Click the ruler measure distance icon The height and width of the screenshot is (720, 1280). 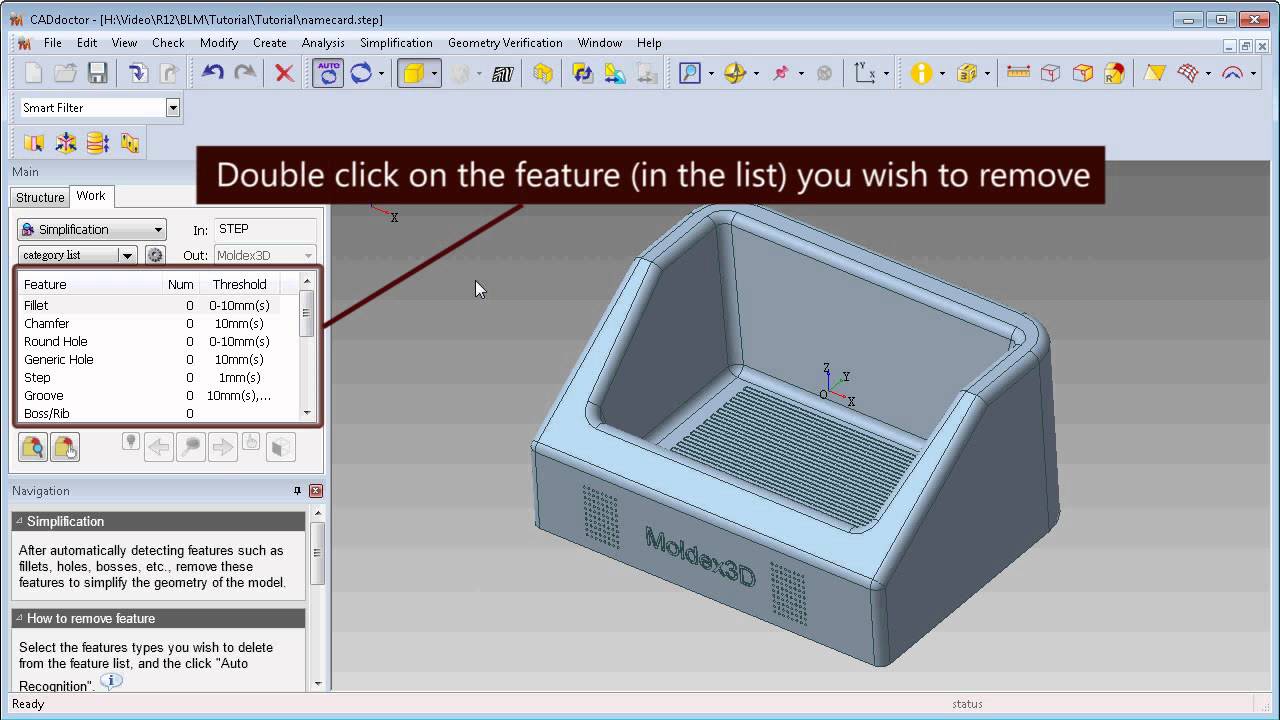[x=1018, y=73]
